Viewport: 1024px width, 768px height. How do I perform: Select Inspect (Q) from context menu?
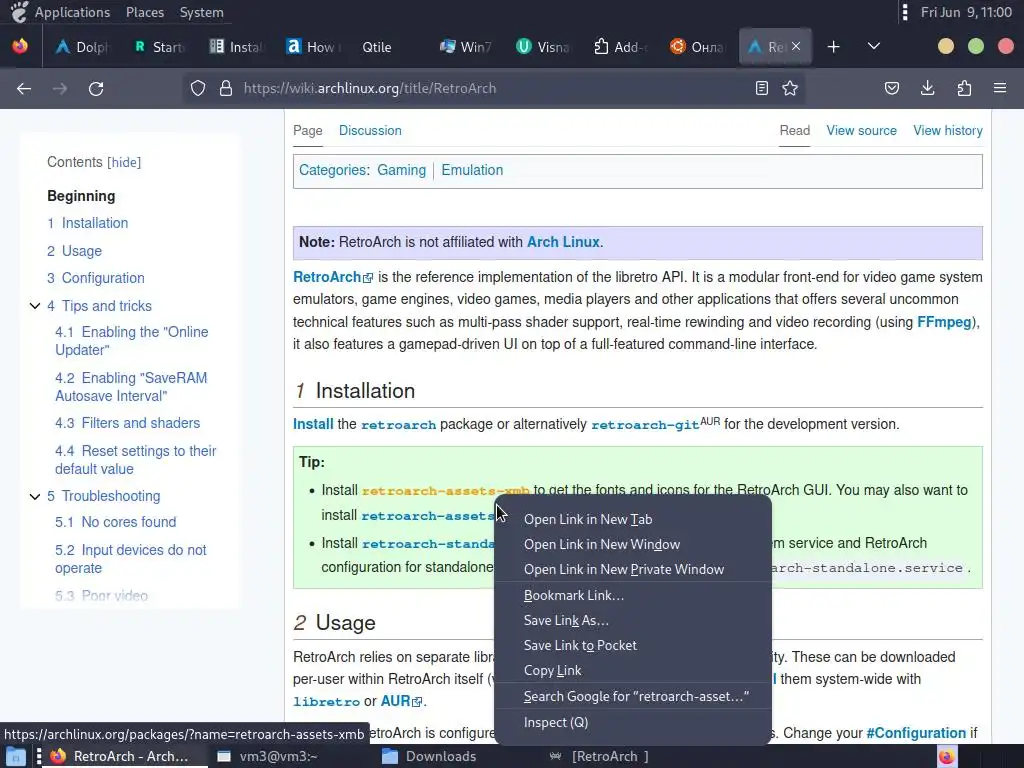point(633,722)
